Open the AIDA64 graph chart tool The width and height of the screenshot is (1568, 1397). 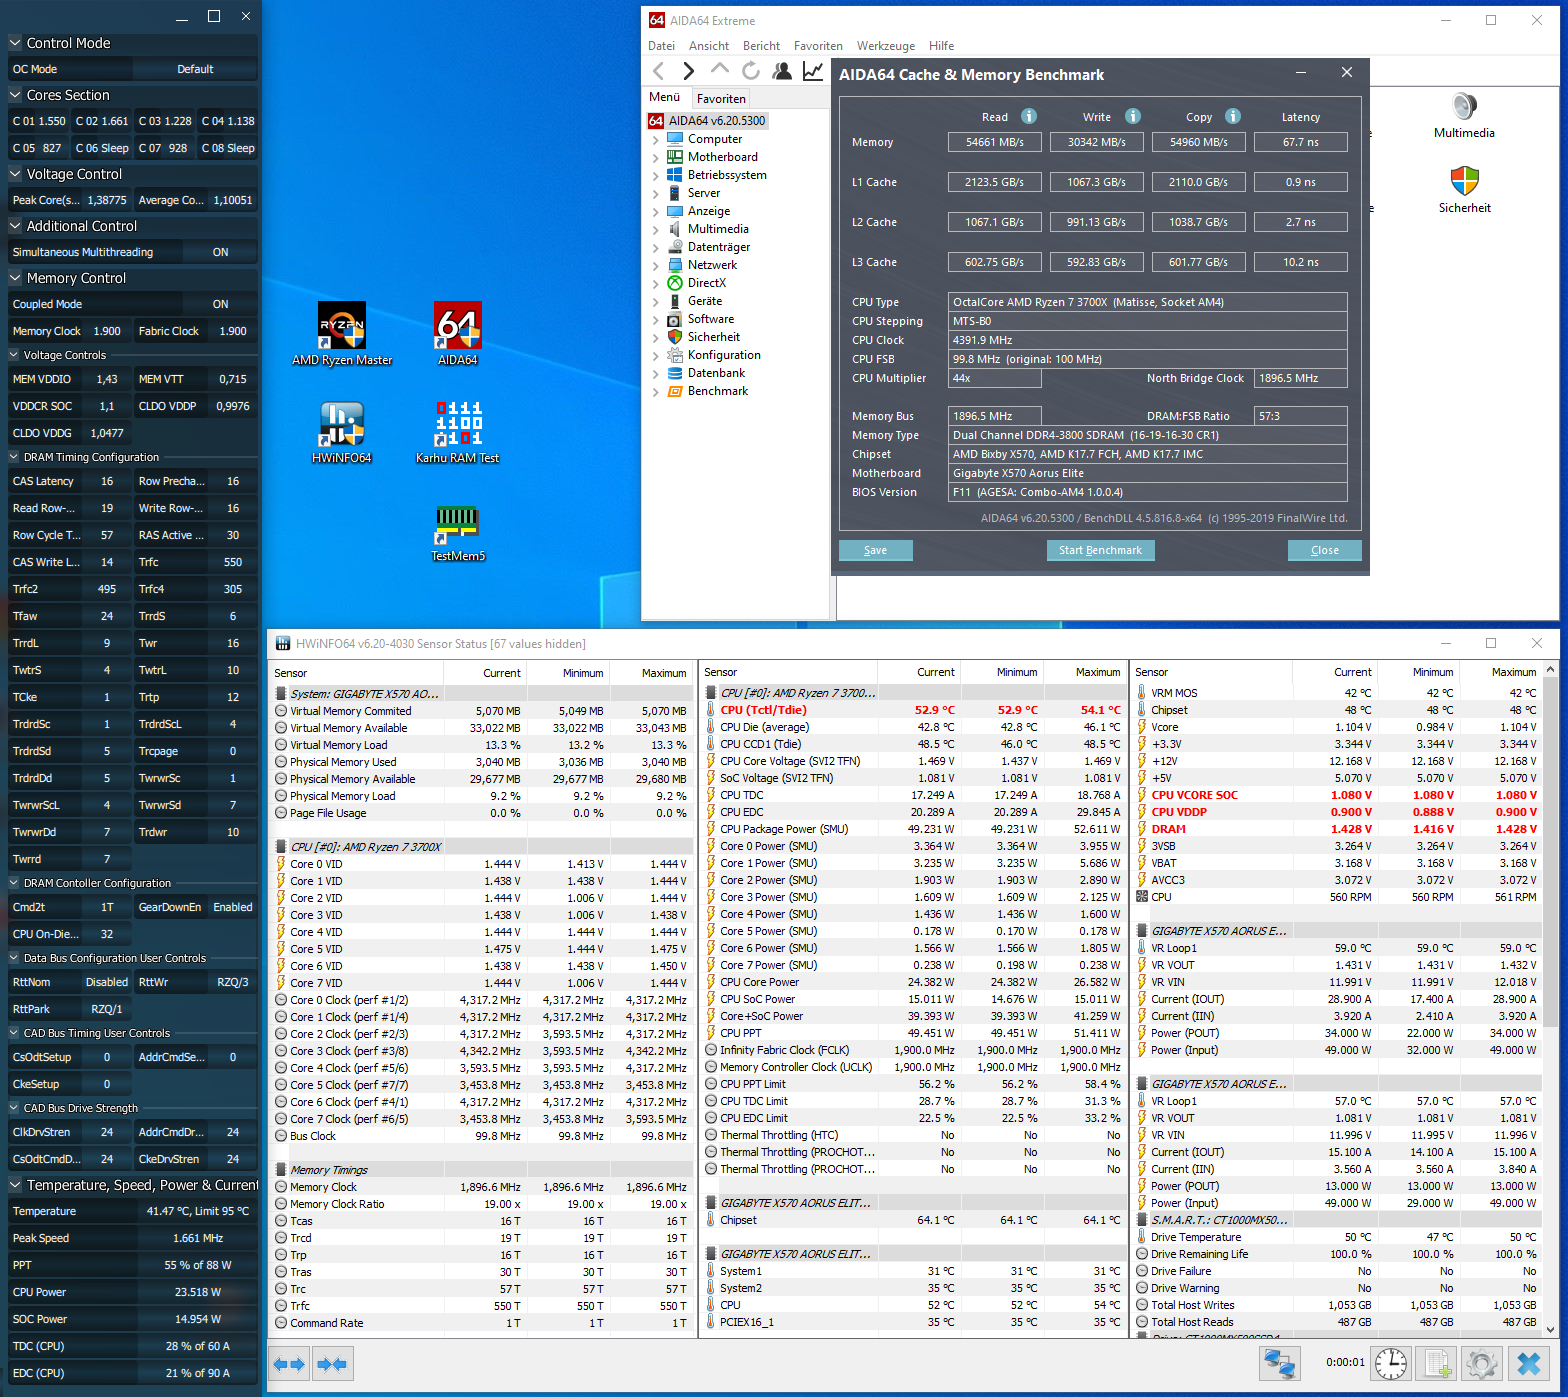point(813,71)
